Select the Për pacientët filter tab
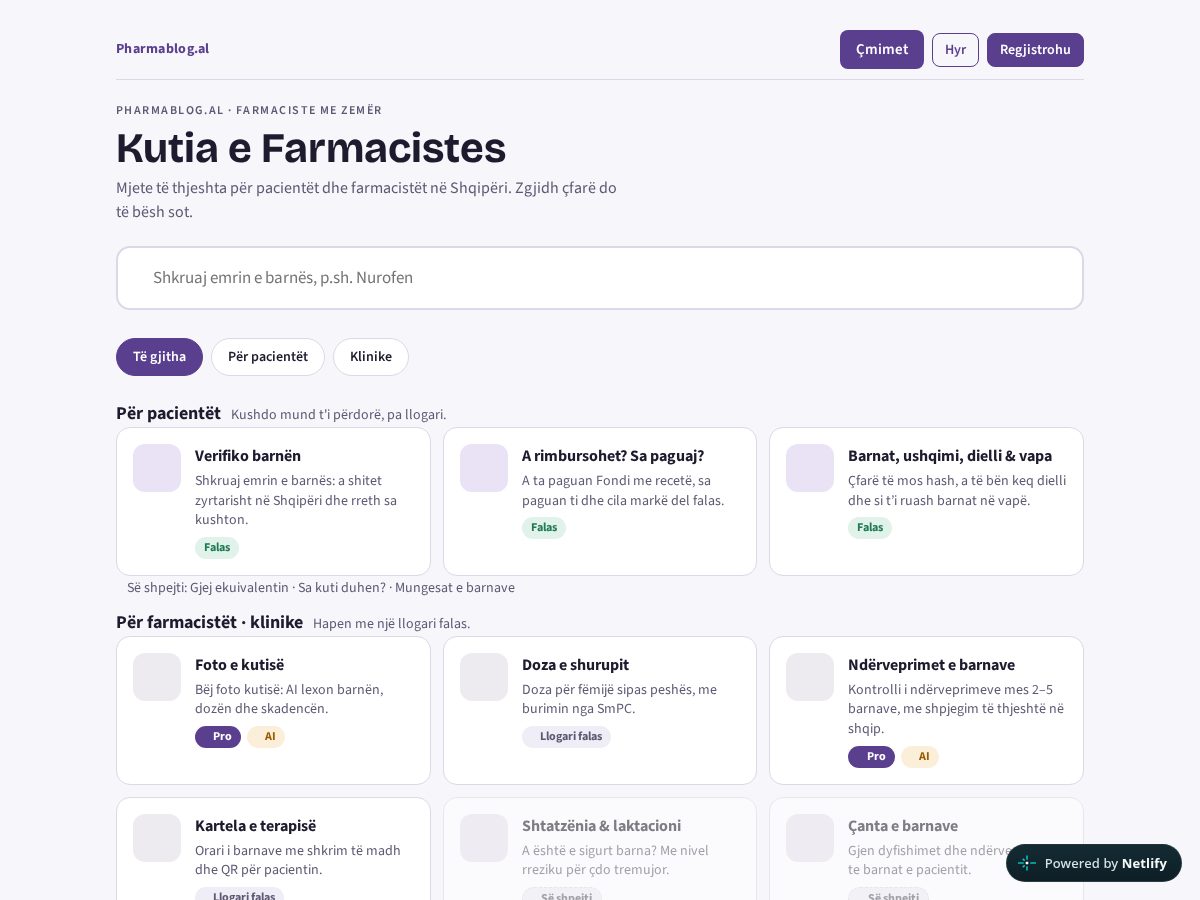The height and width of the screenshot is (900, 1200). 268,357
